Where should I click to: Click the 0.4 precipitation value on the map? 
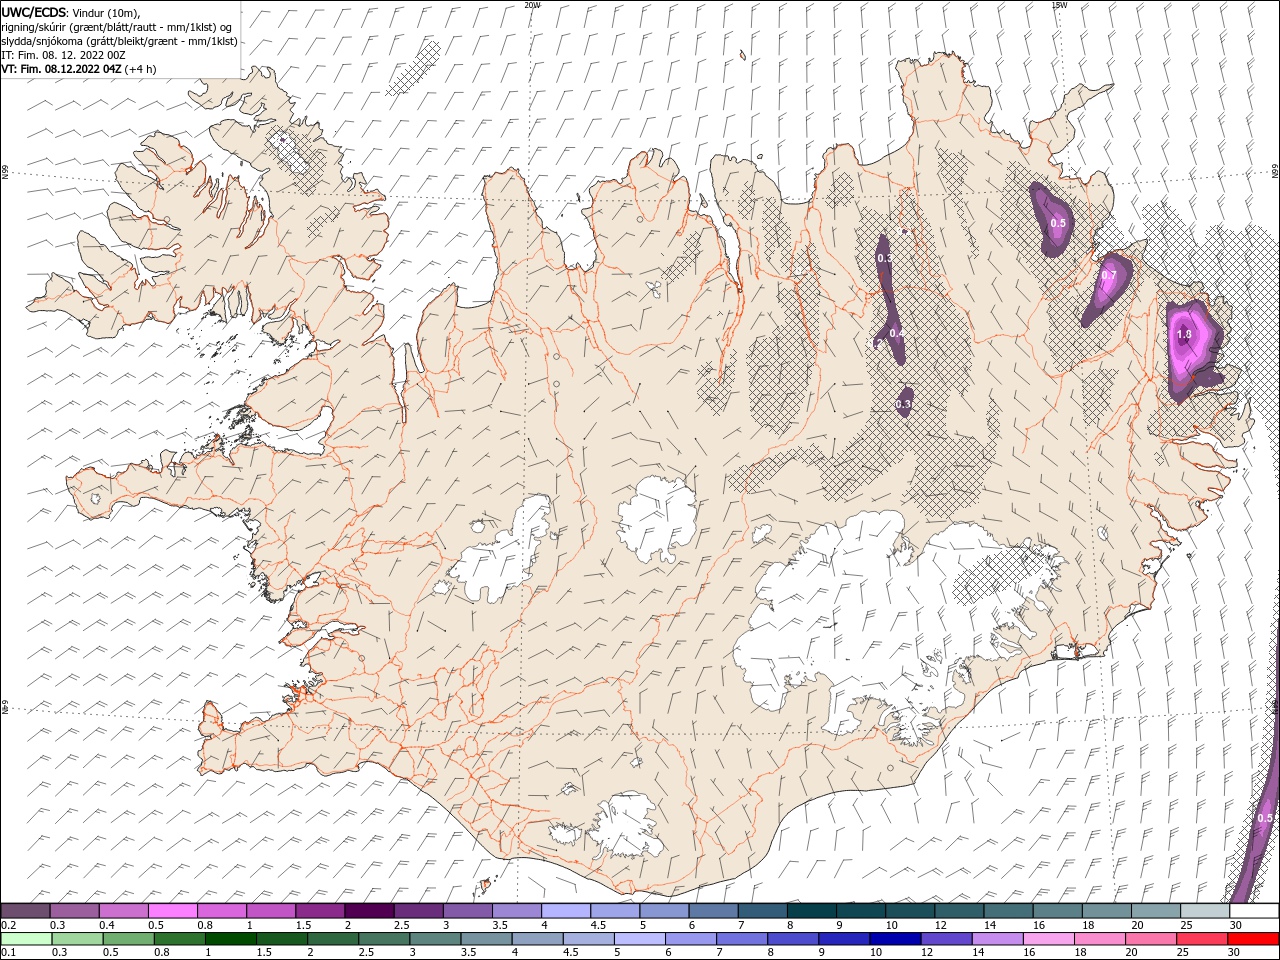[x=897, y=333]
